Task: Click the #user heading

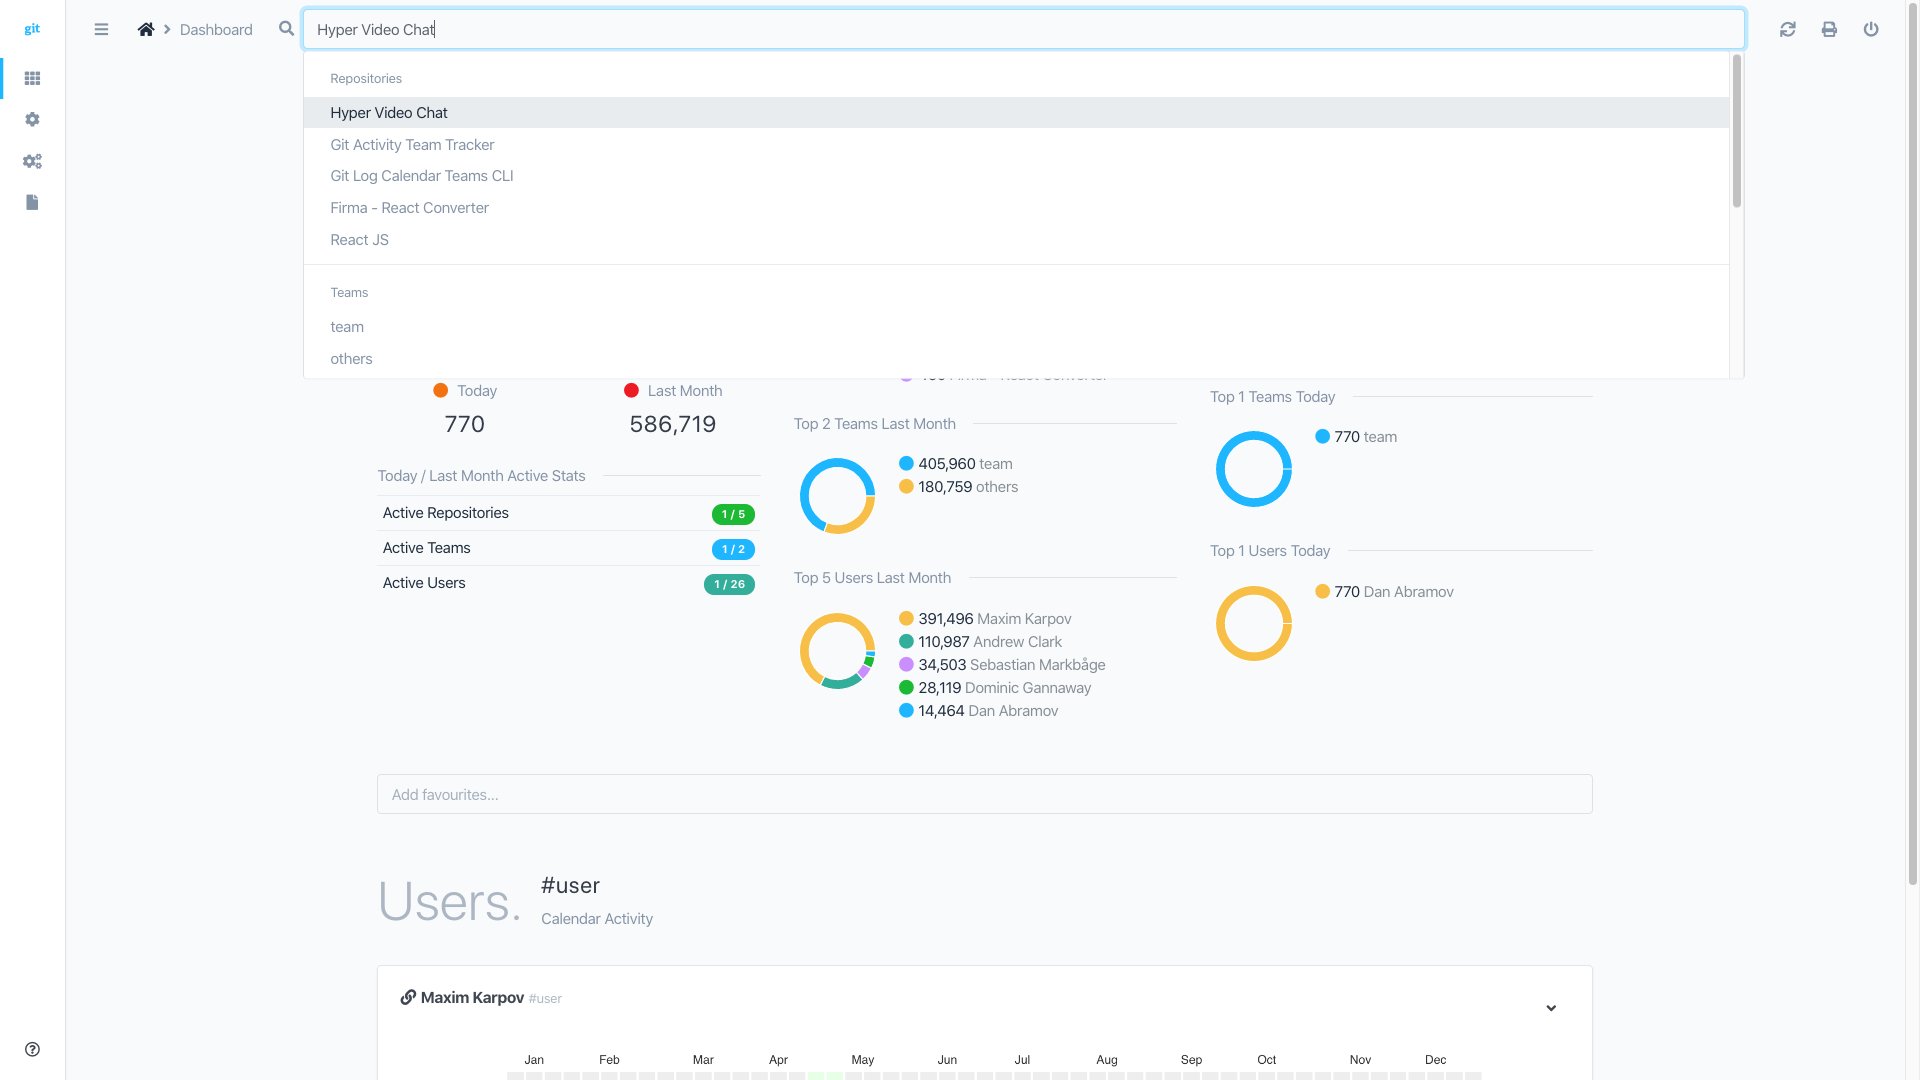Action: click(x=570, y=885)
